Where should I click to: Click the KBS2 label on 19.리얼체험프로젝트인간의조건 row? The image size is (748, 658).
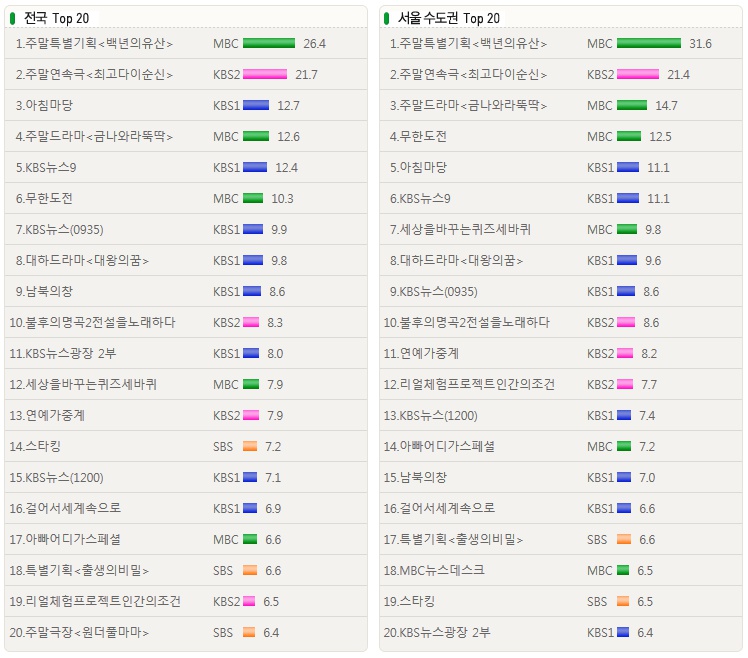[227, 602]
